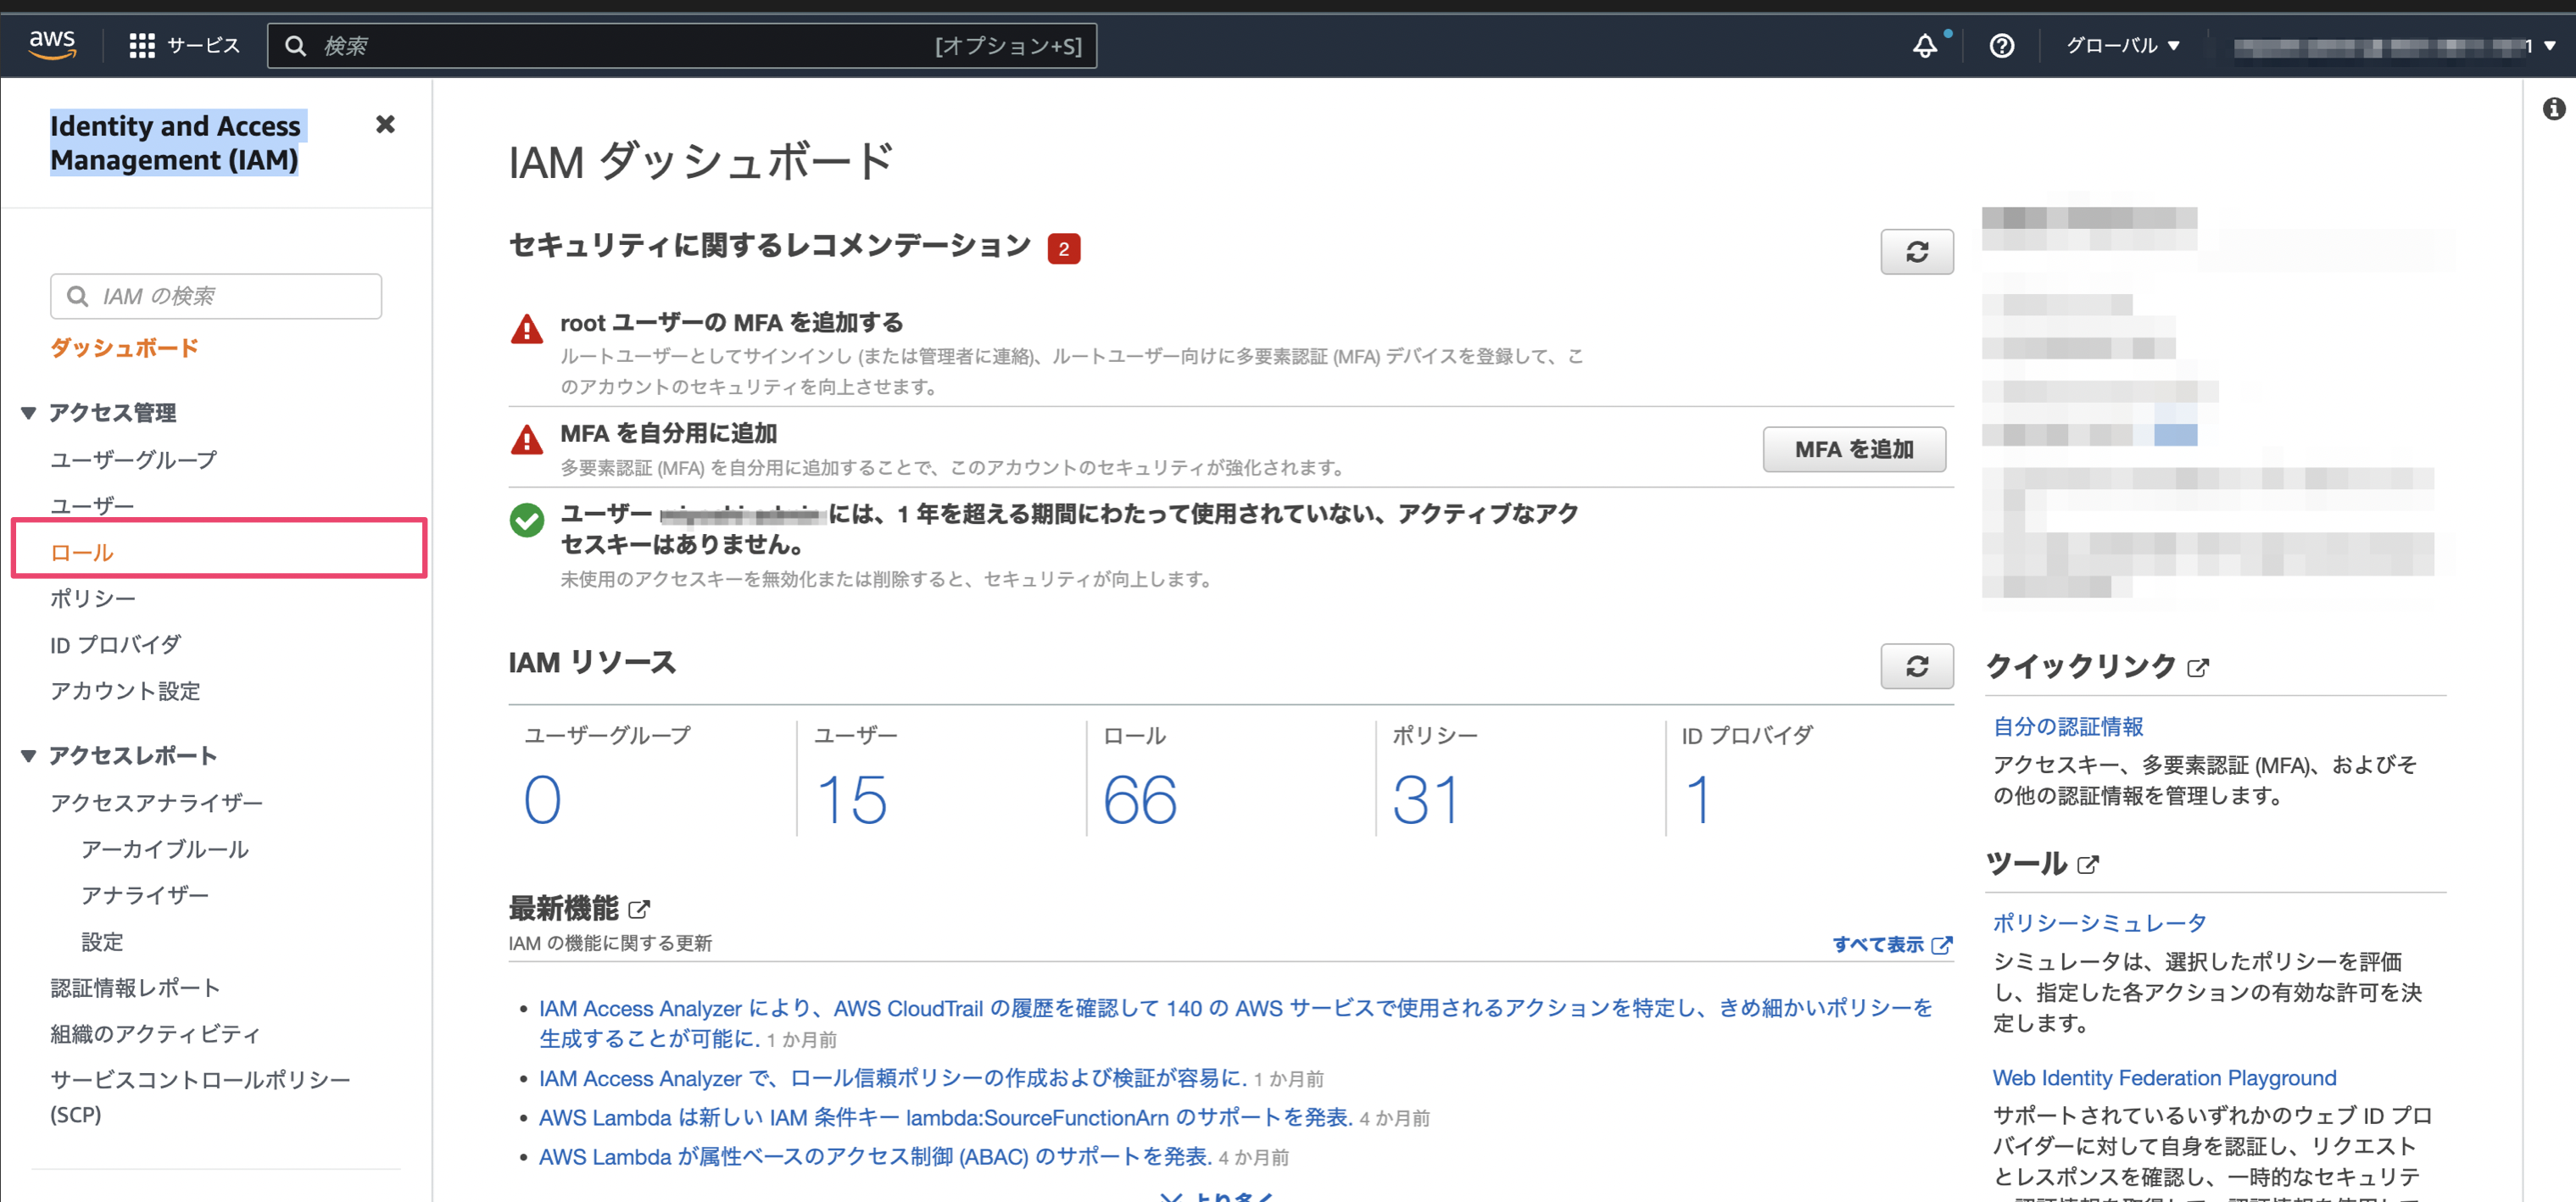This screenshot has width=2576, height=1202.
Task: Open サービスコントロールポリシー (SCP) in sidebar
Action: point(200,1097)
